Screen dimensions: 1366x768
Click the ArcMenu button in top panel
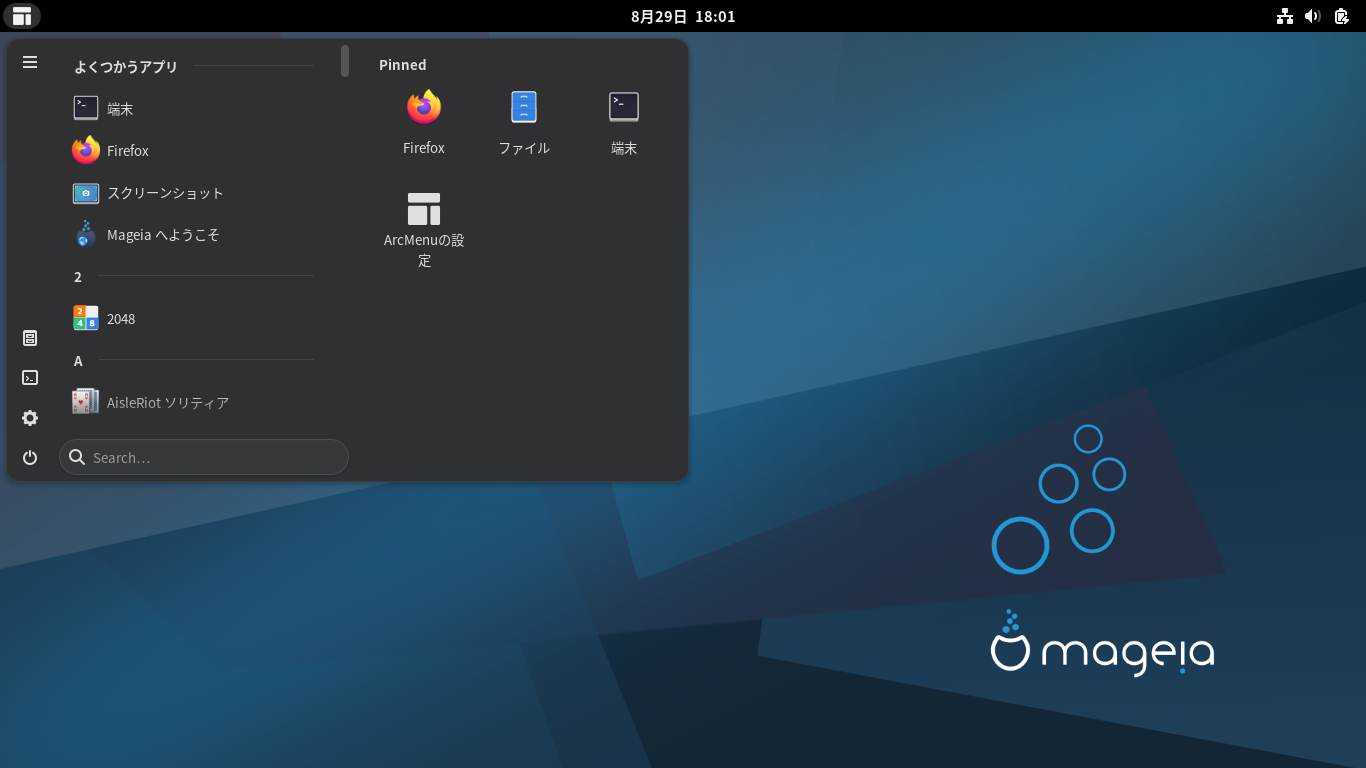[22, 16]
